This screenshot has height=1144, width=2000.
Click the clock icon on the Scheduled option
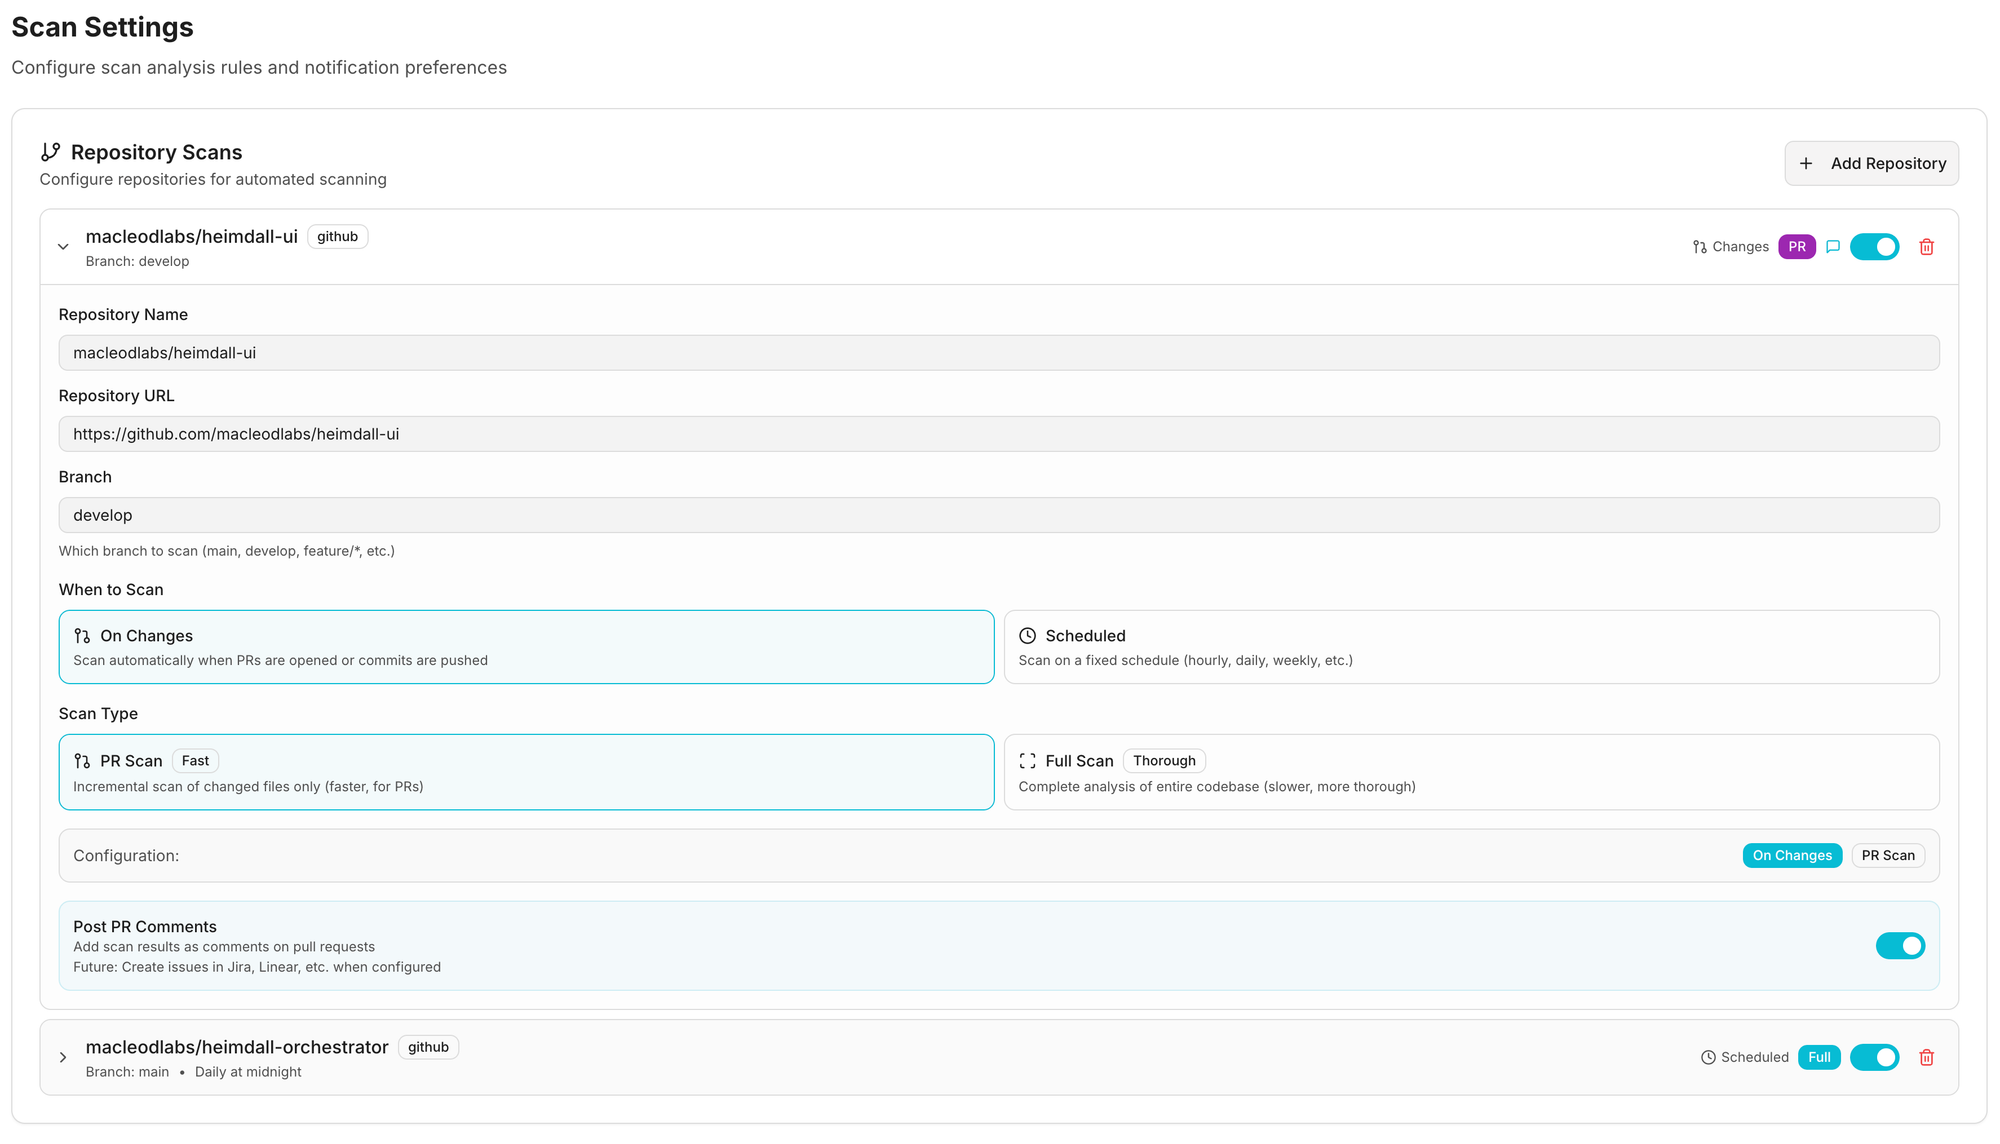coord(1027,635)
